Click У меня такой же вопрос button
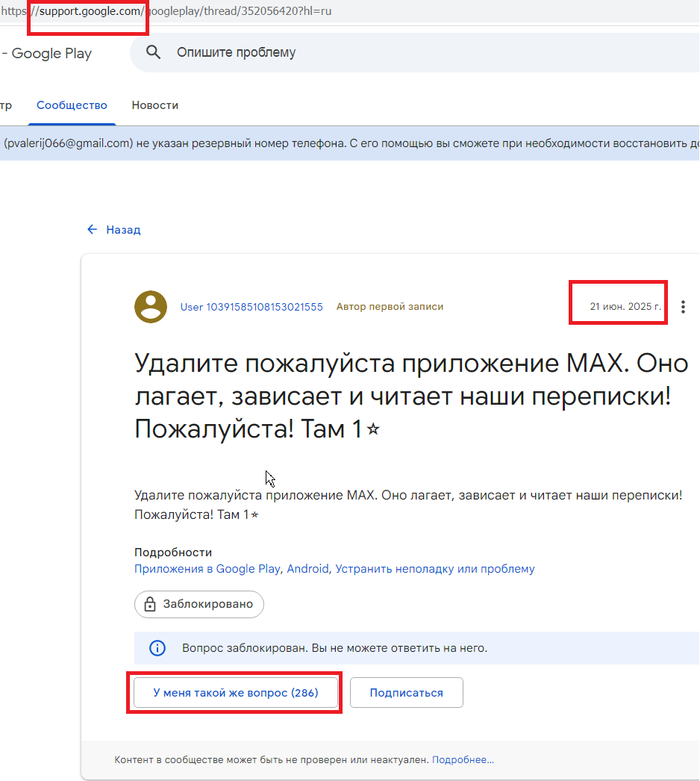Screen dimensions: 700x781 (x=236, y=692)
